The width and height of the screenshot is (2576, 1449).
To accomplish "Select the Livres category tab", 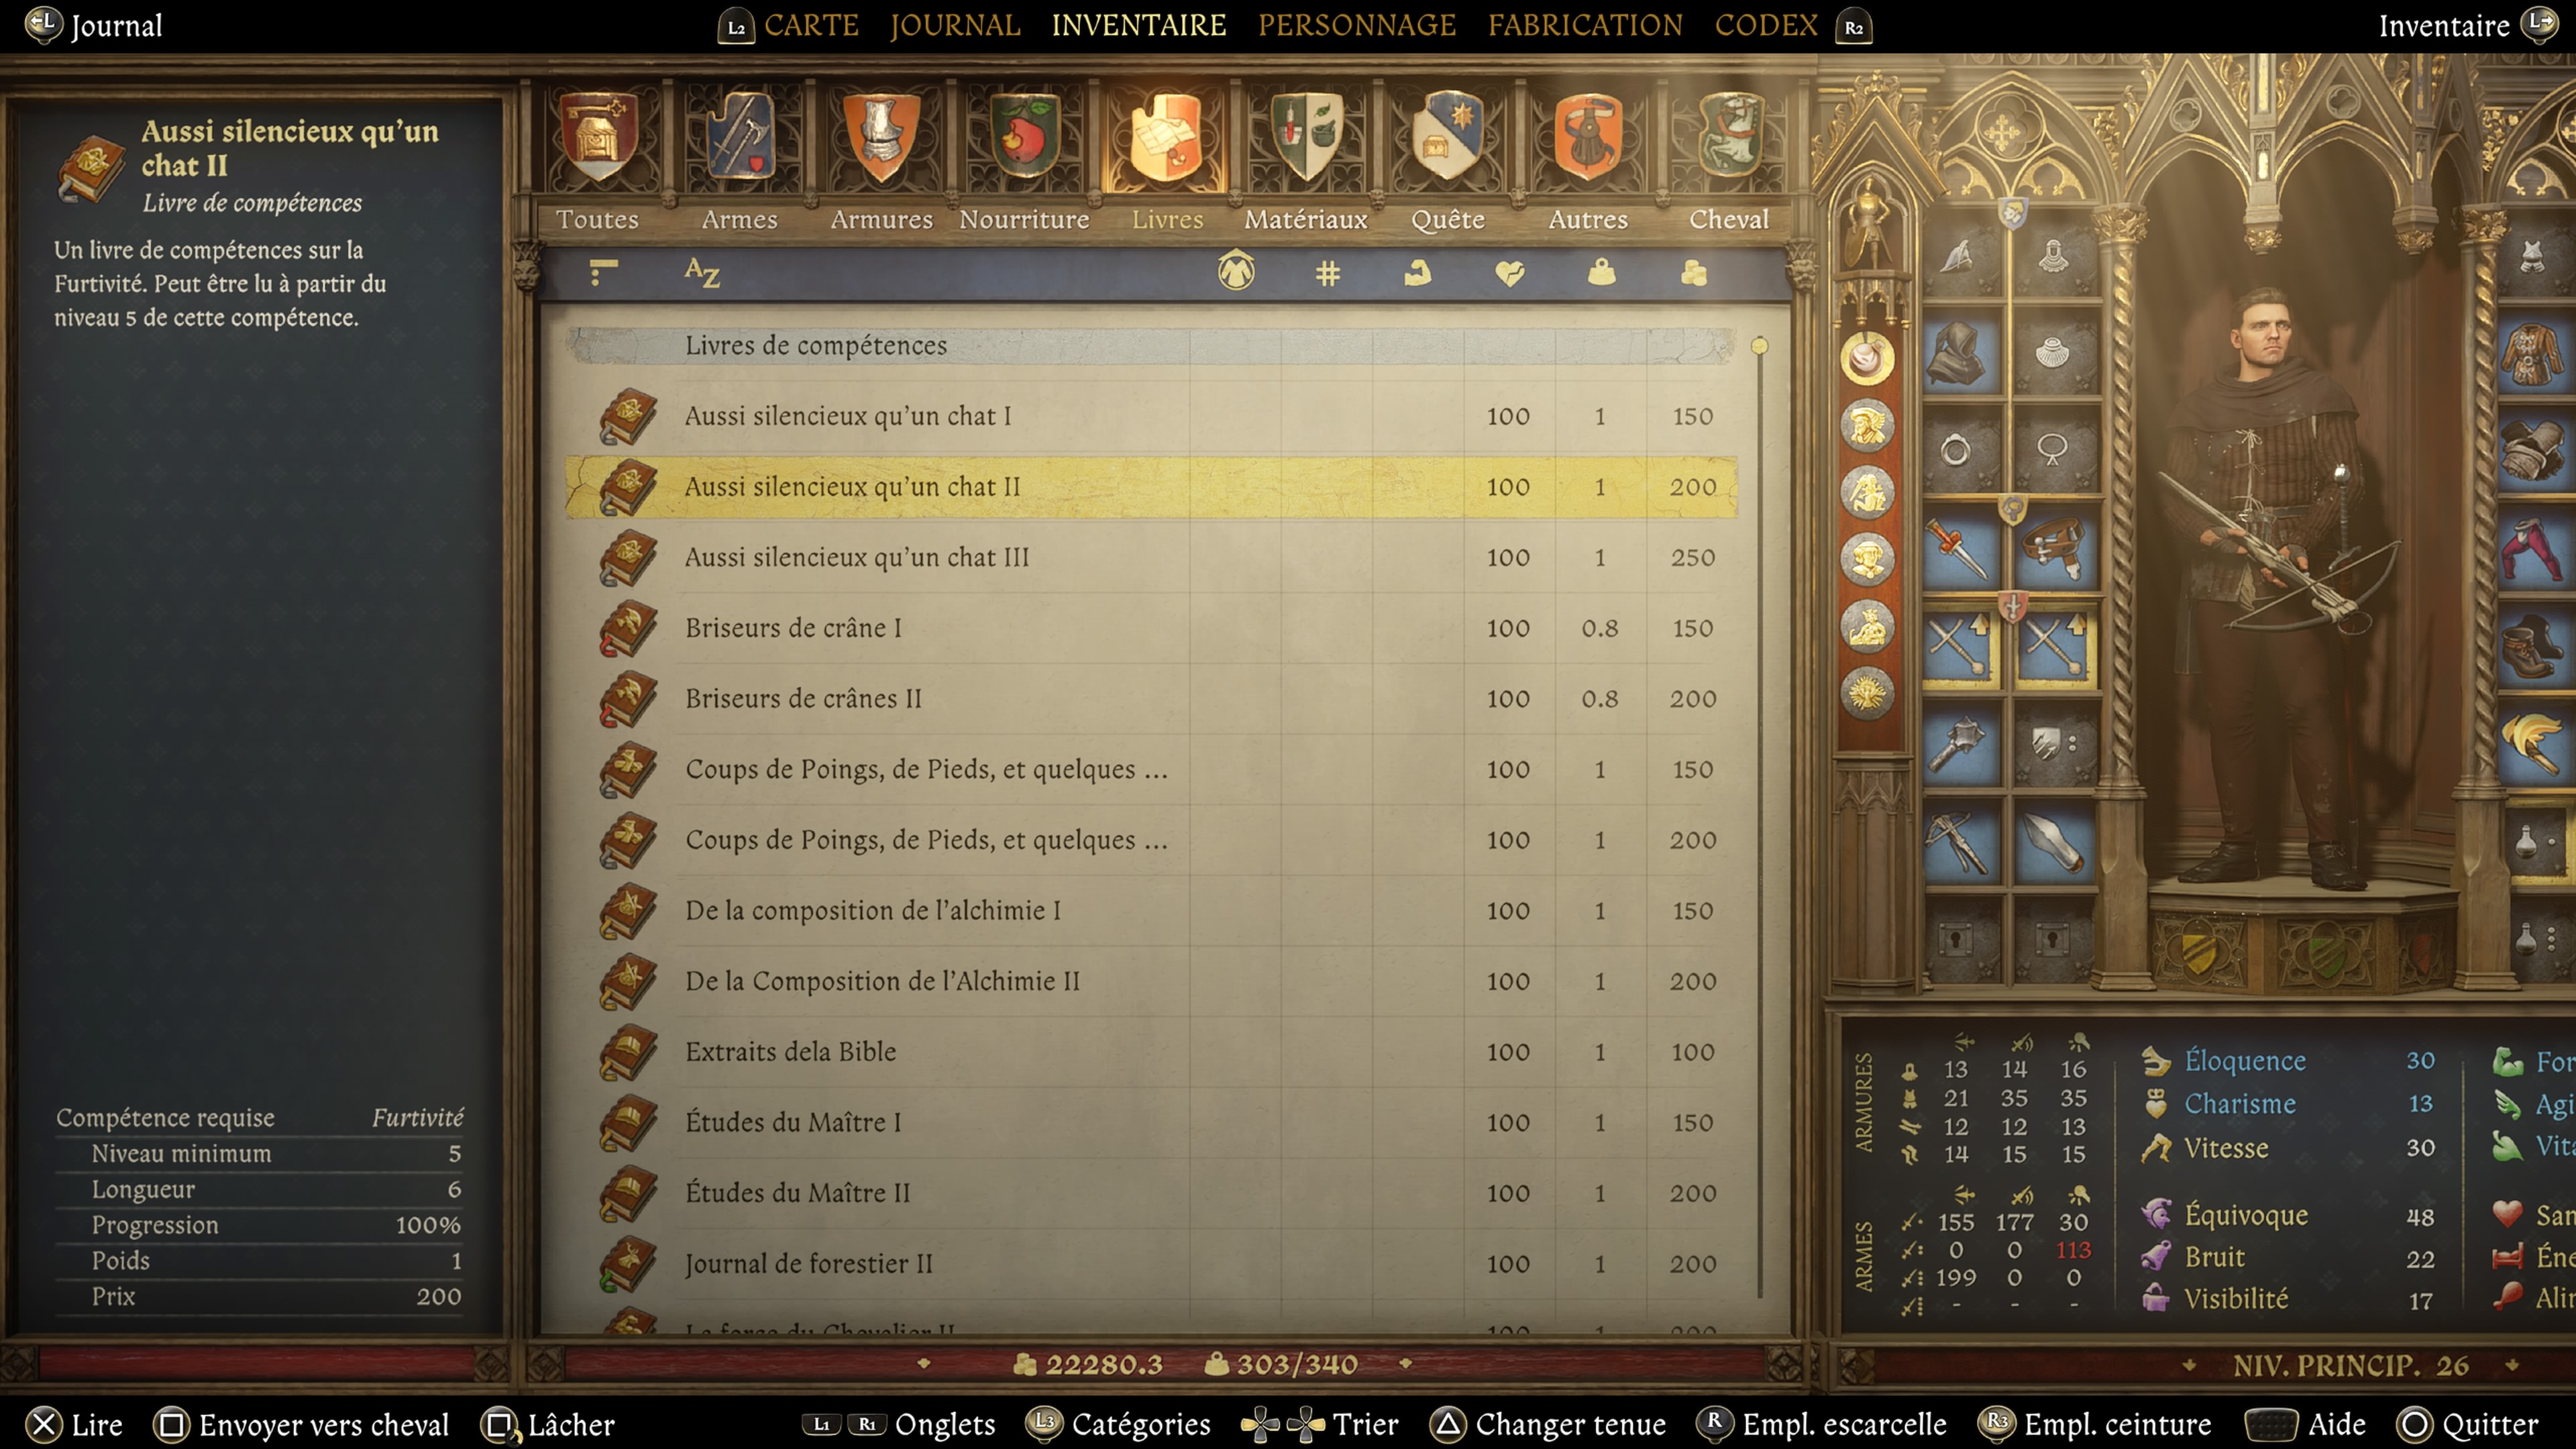I will click(1166, 216).
